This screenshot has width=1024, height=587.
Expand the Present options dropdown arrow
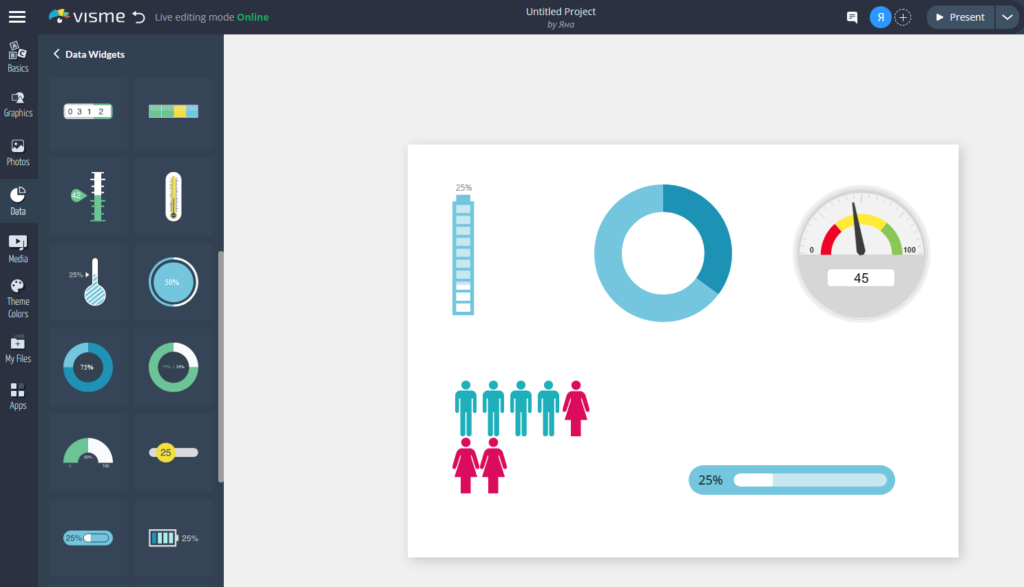[x=1007, y=17]
